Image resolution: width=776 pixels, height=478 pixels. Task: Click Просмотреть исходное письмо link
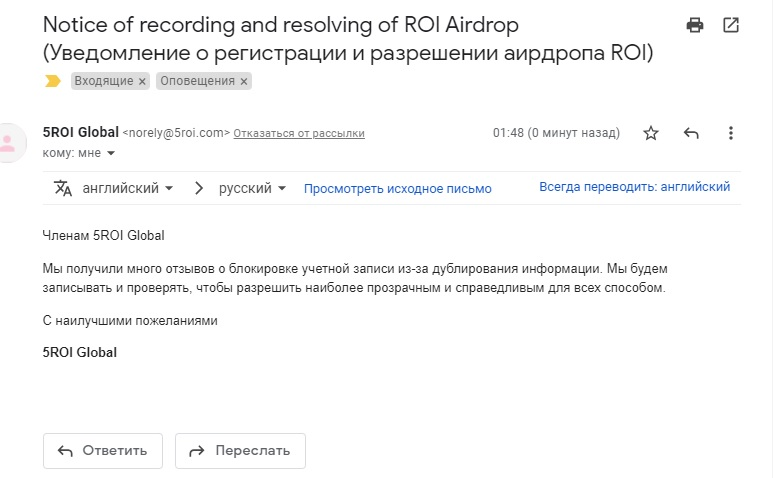pos(397,189)
